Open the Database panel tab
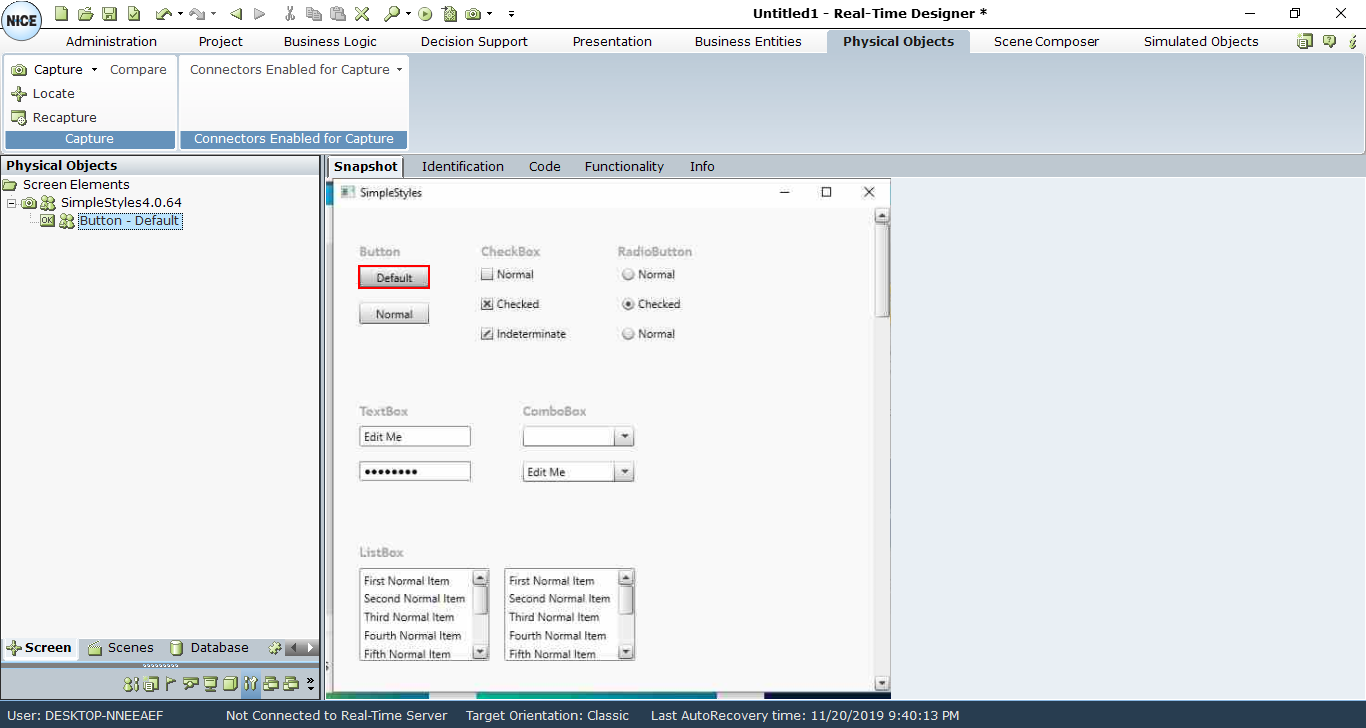 209,648
